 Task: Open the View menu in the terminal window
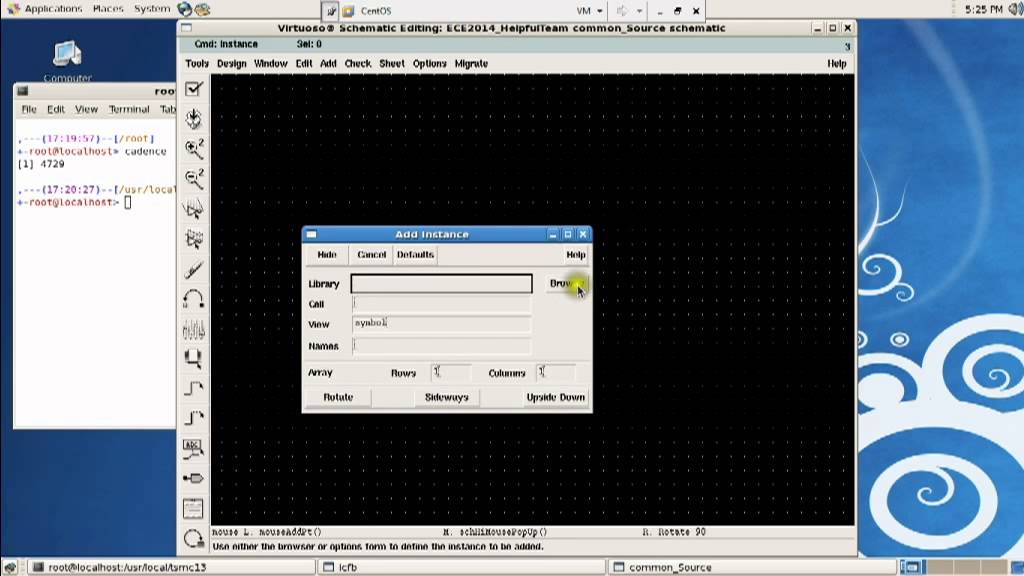86,109
